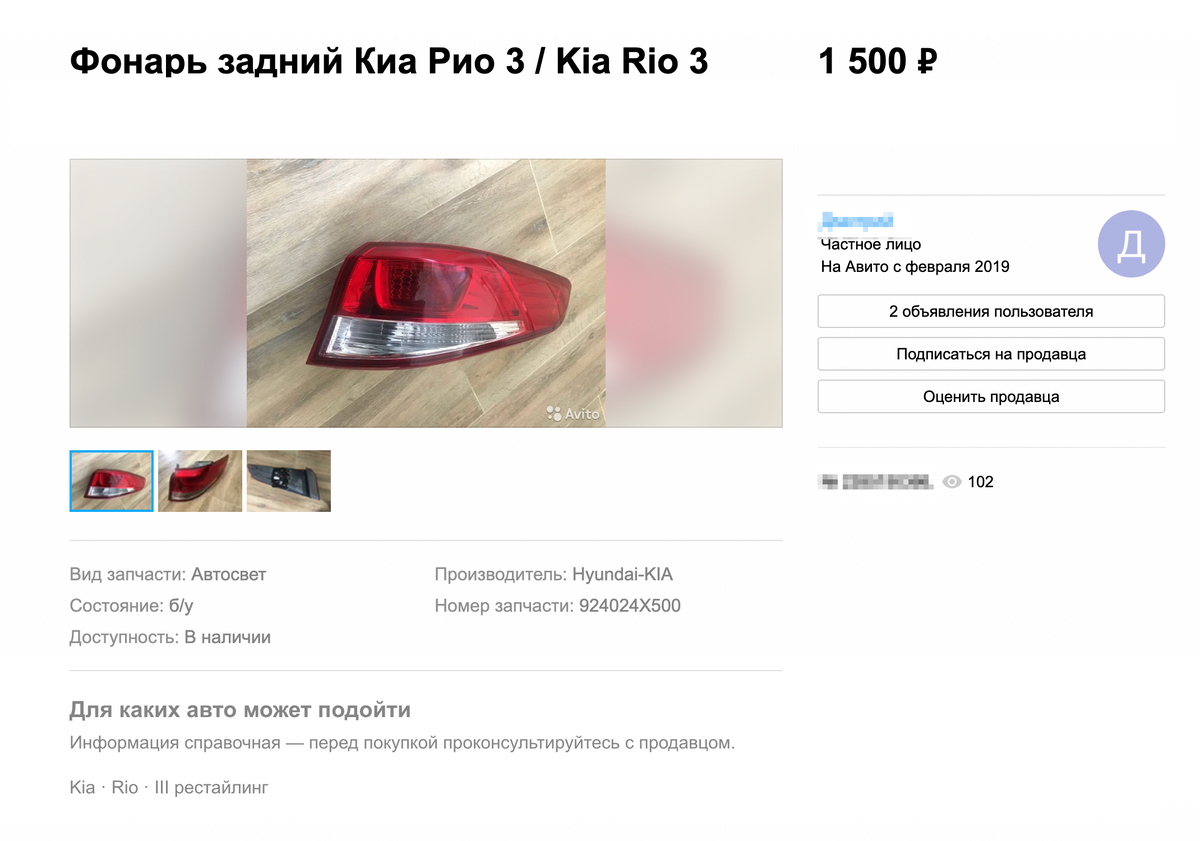1200x841 pixels.
Task: Click the 'Для каких авто может подойти' heading
Action: [240, 711]
